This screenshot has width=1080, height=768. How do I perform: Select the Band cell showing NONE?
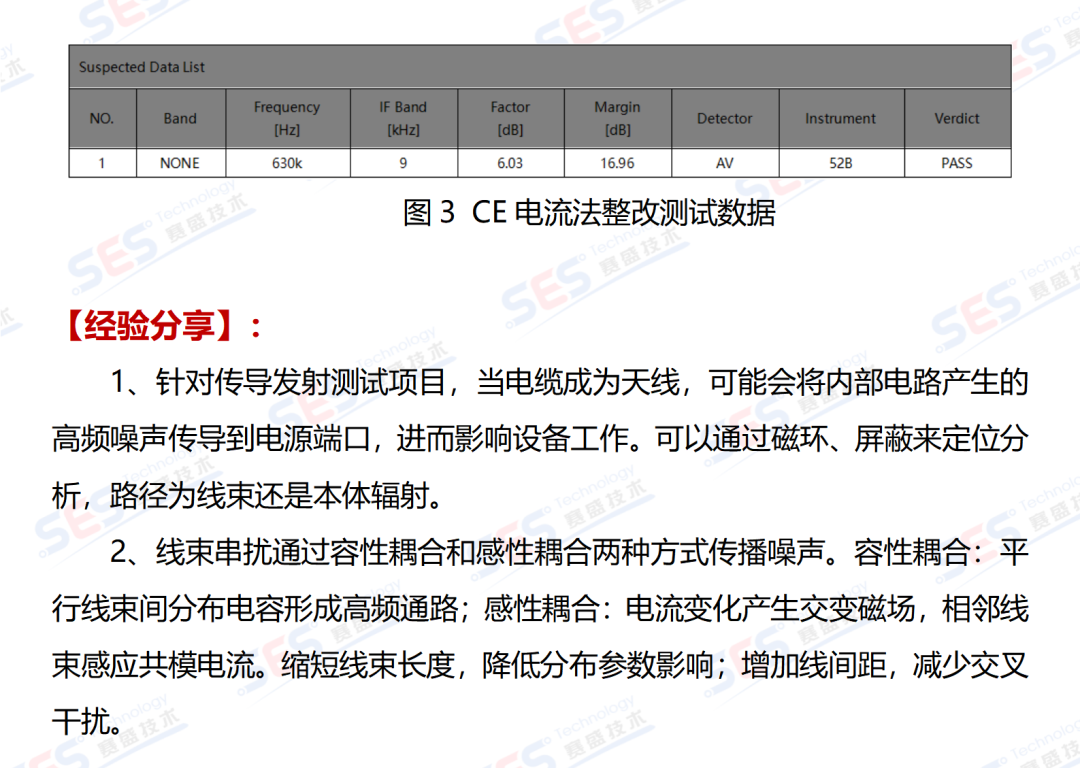click(180, 163)
